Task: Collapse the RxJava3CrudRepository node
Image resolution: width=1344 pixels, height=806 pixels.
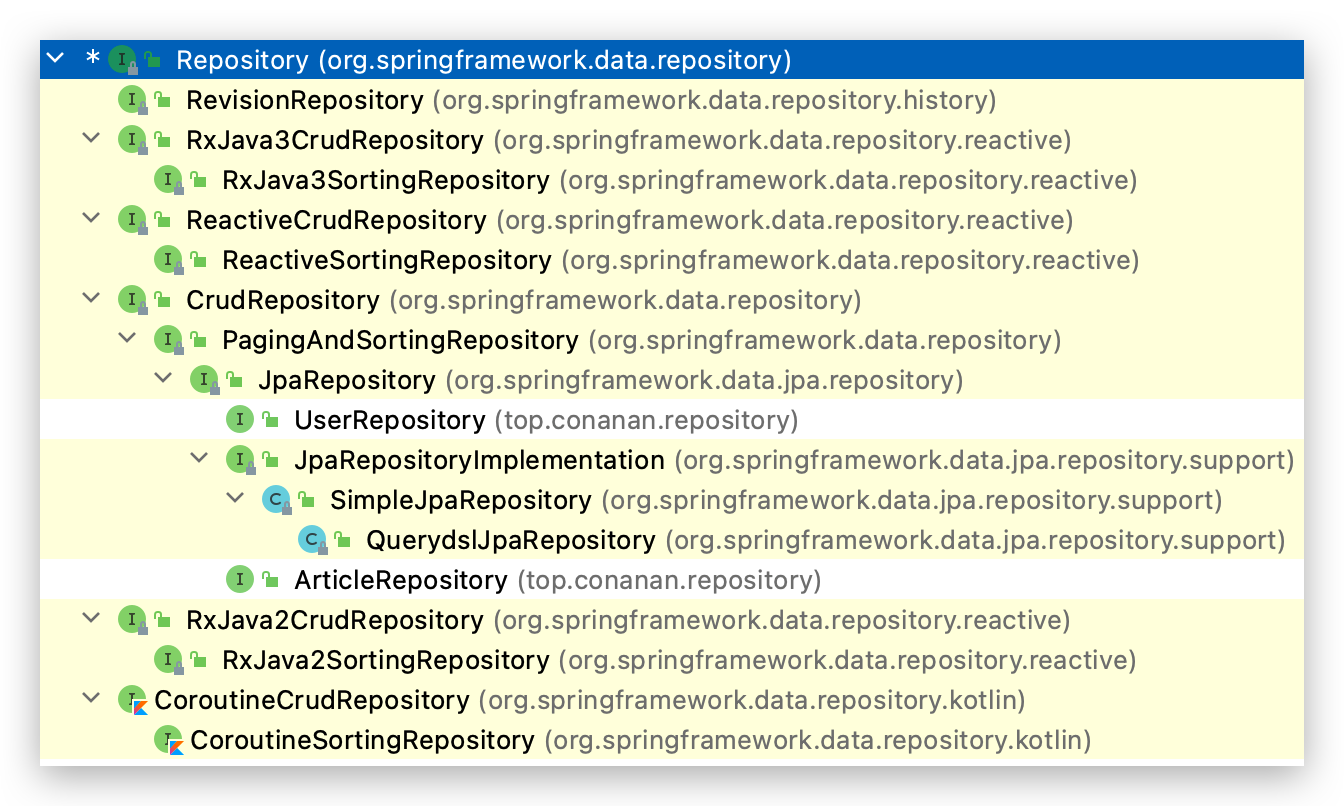Action: (x=91, y=138)
